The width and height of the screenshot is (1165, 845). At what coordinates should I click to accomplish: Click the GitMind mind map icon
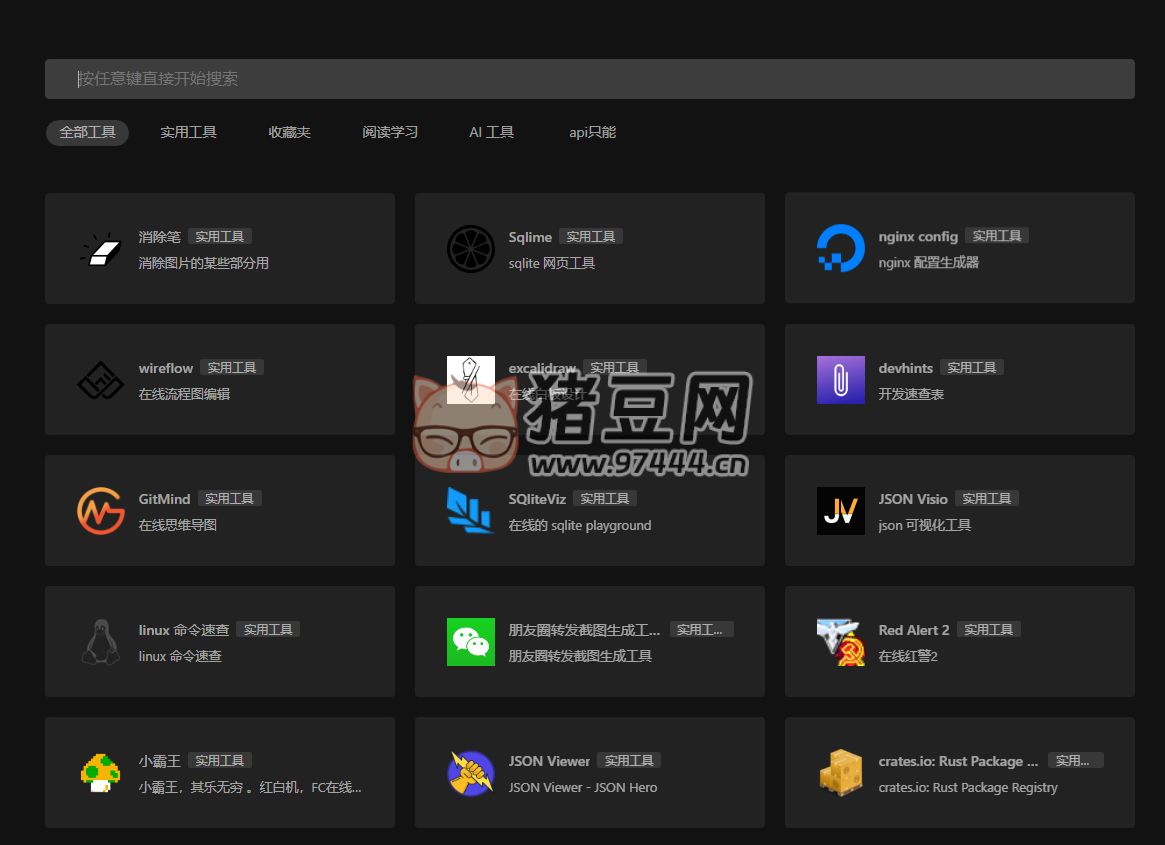(x=100, y=510)
